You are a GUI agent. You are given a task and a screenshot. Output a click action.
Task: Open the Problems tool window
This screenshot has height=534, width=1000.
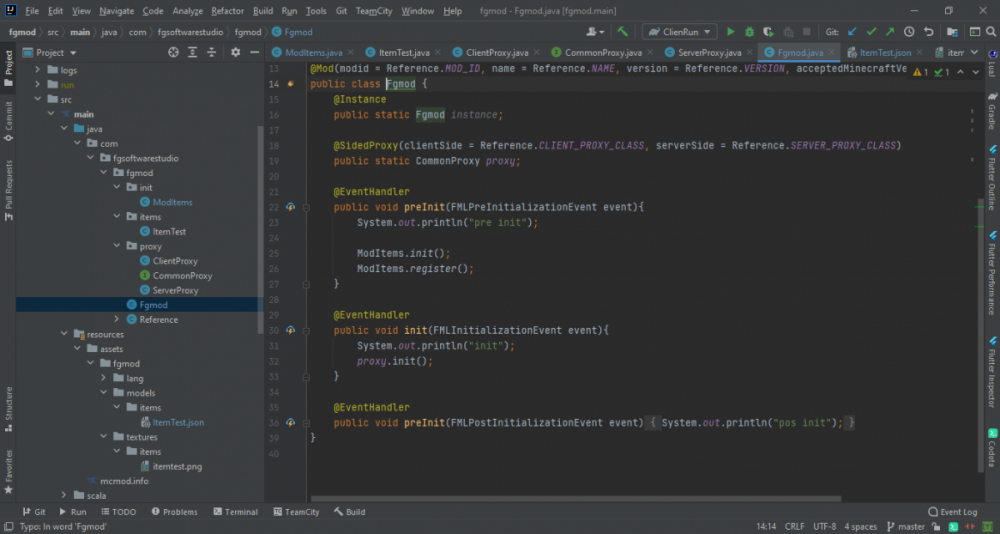(175, 512)
